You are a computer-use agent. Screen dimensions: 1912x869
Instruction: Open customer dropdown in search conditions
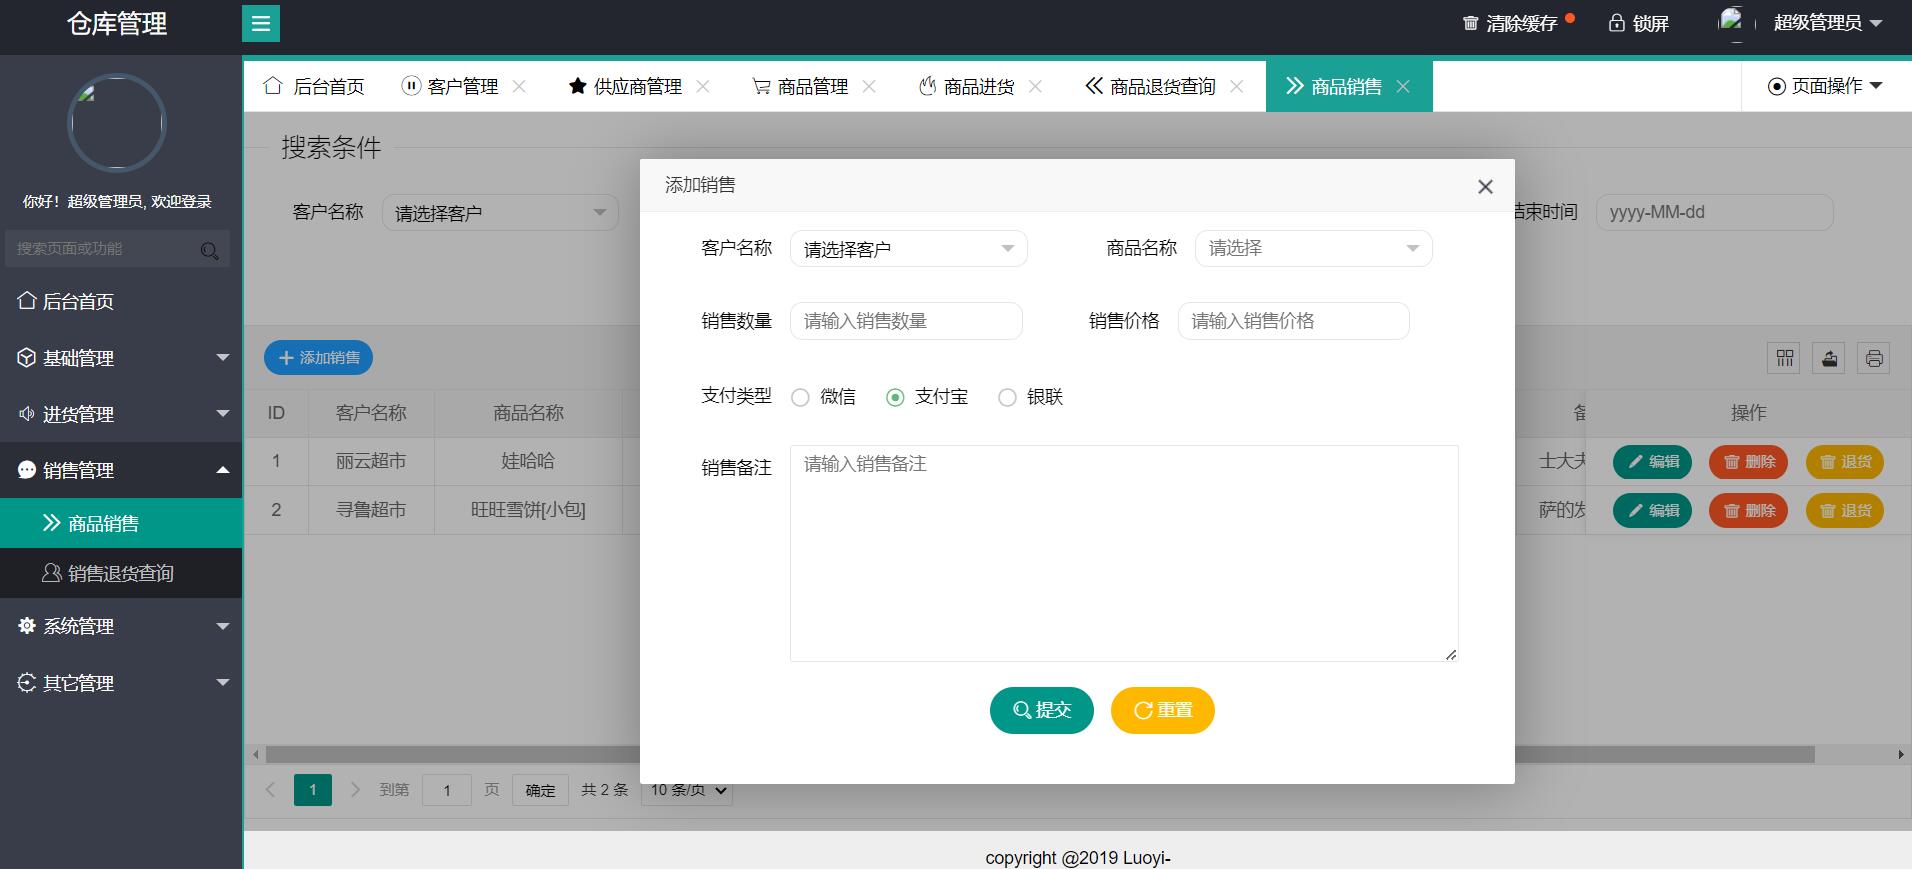[x=500, y=213]
